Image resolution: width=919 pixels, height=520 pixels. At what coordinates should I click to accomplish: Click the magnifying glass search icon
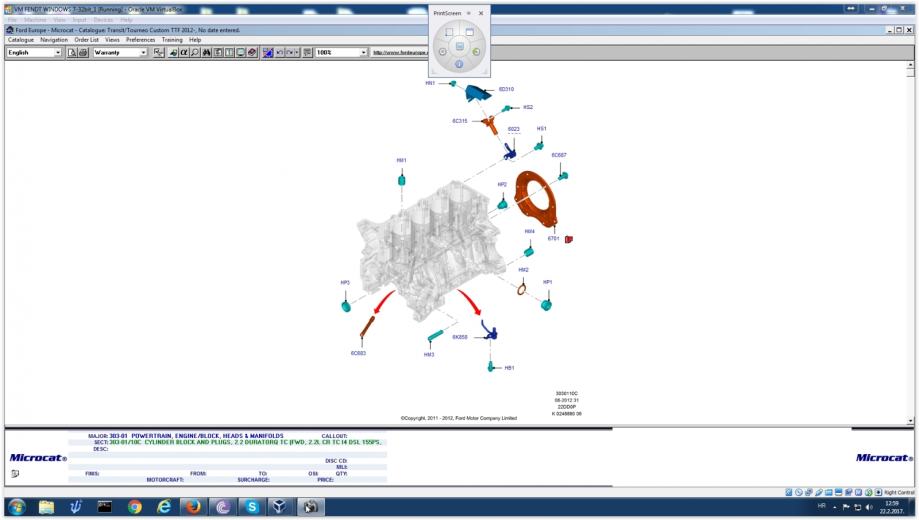[x=195, y=53]
